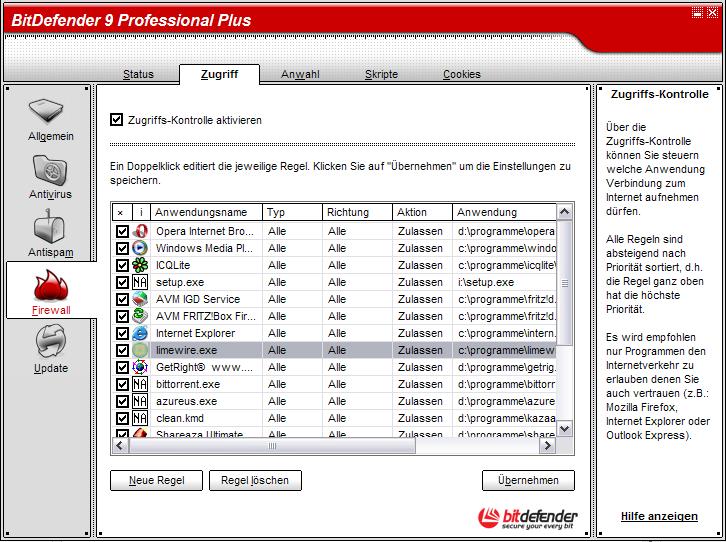The height and width of the screenshot is (542, 726).
Task: Select the bittorrent.exe rule name
Action: point(188,384)
